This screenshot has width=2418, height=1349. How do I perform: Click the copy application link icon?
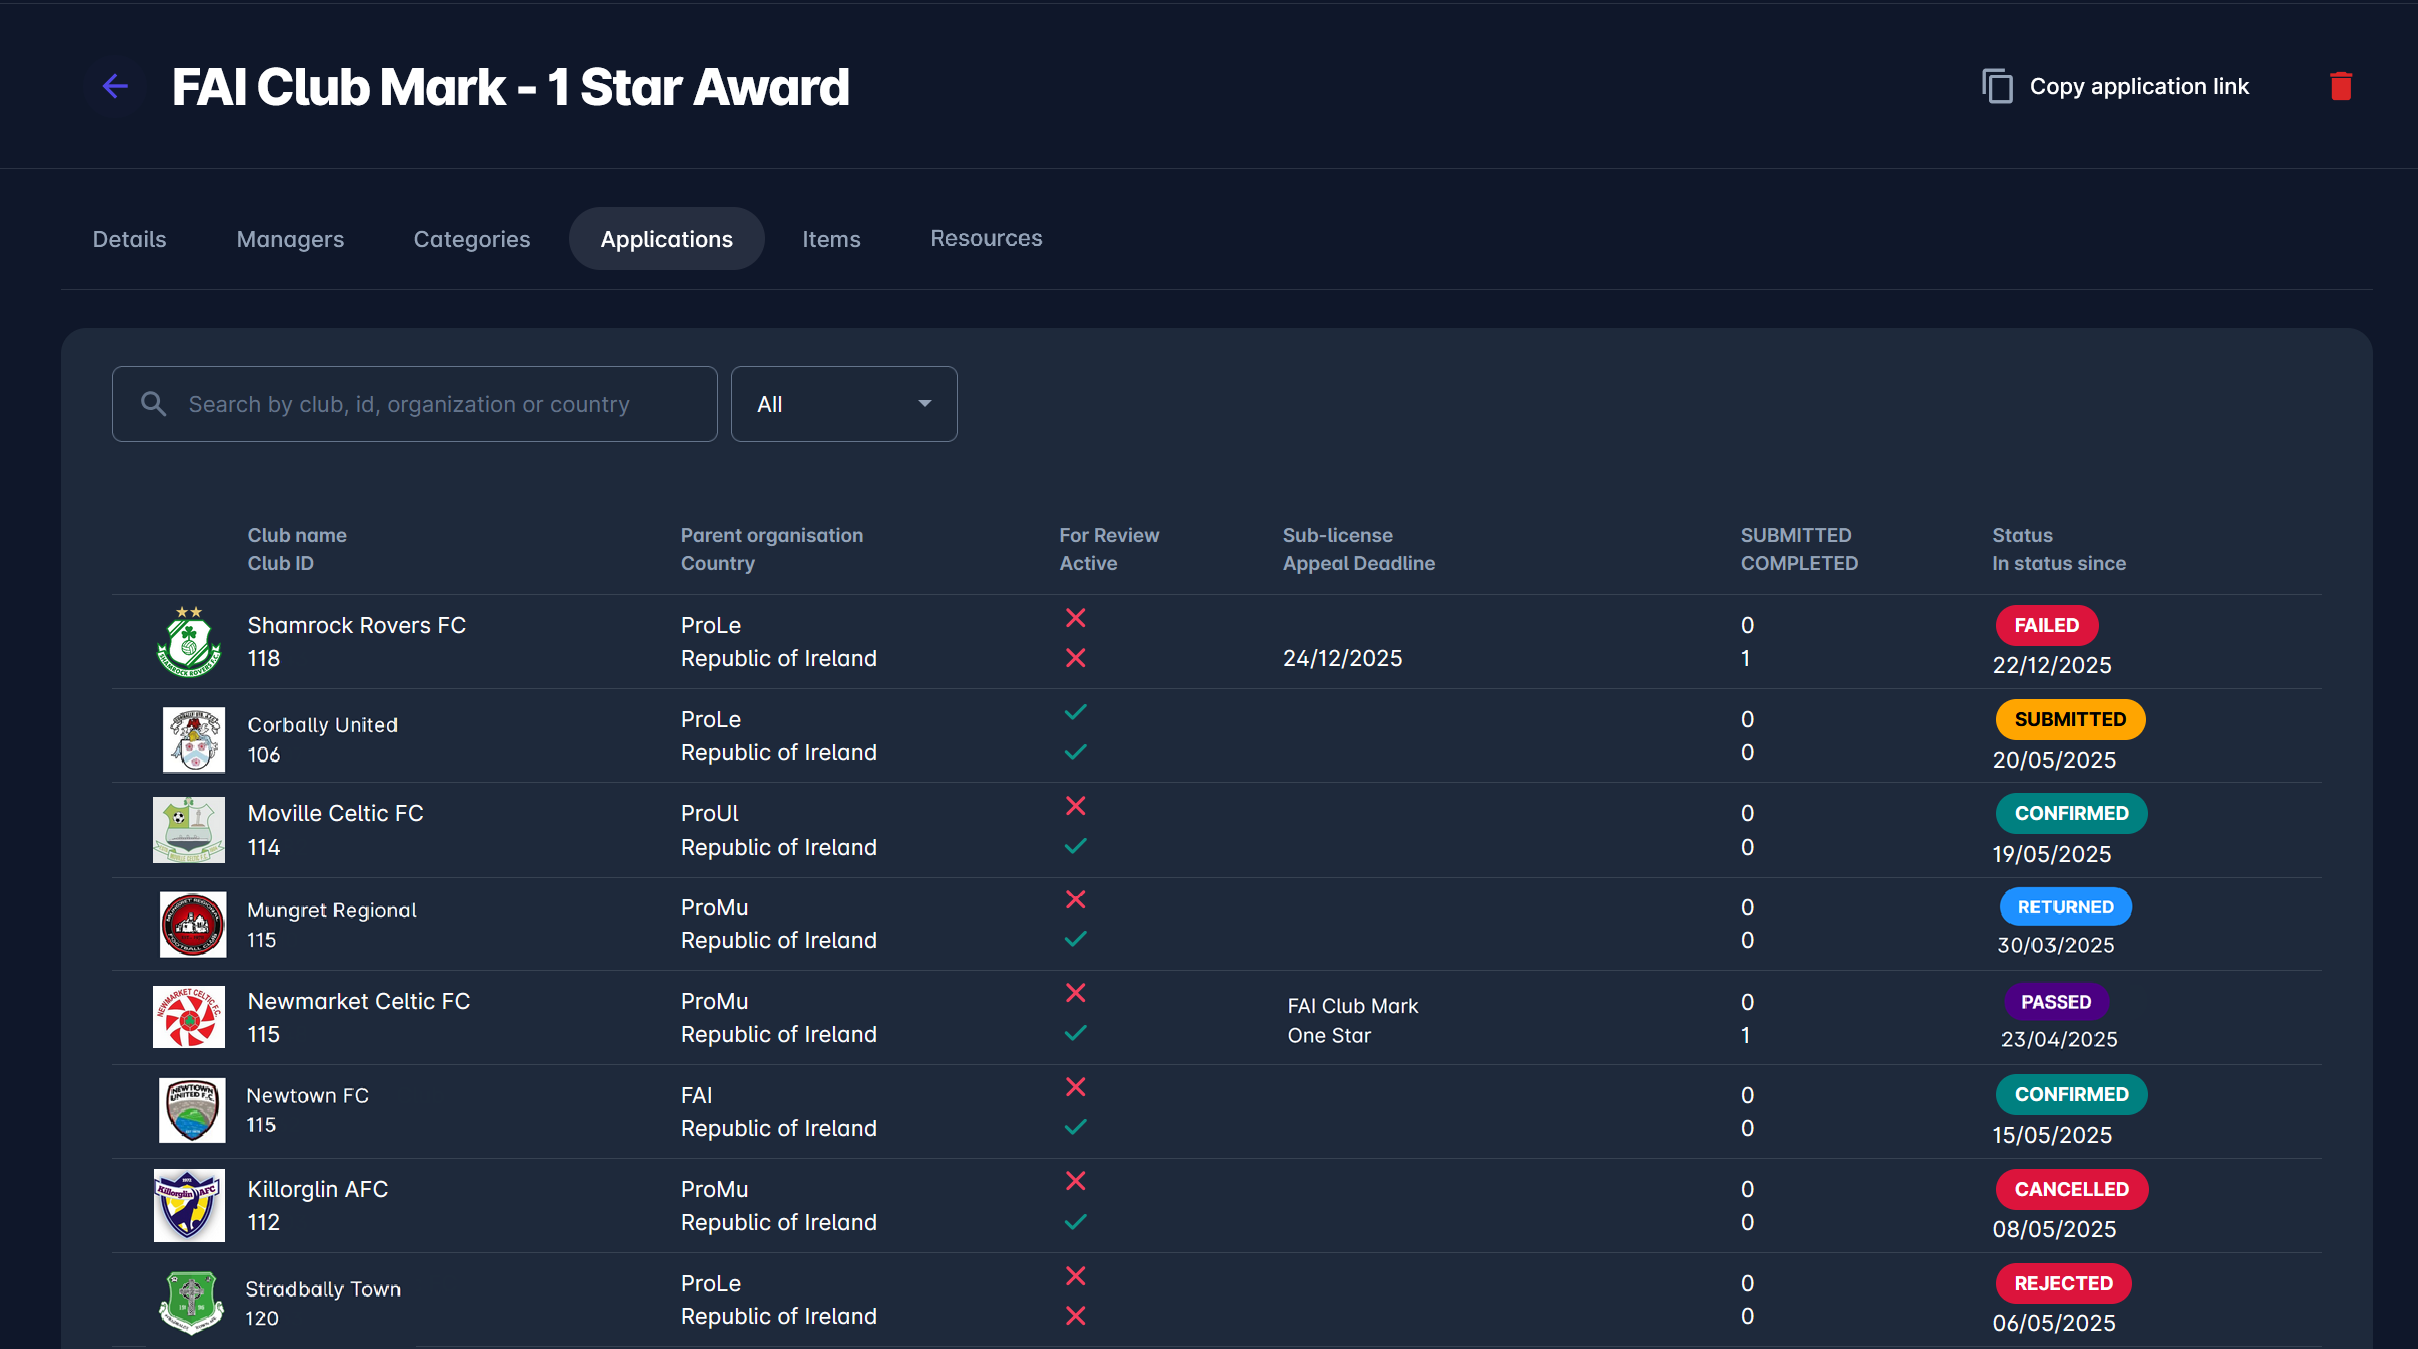(x=1997, y=87)
